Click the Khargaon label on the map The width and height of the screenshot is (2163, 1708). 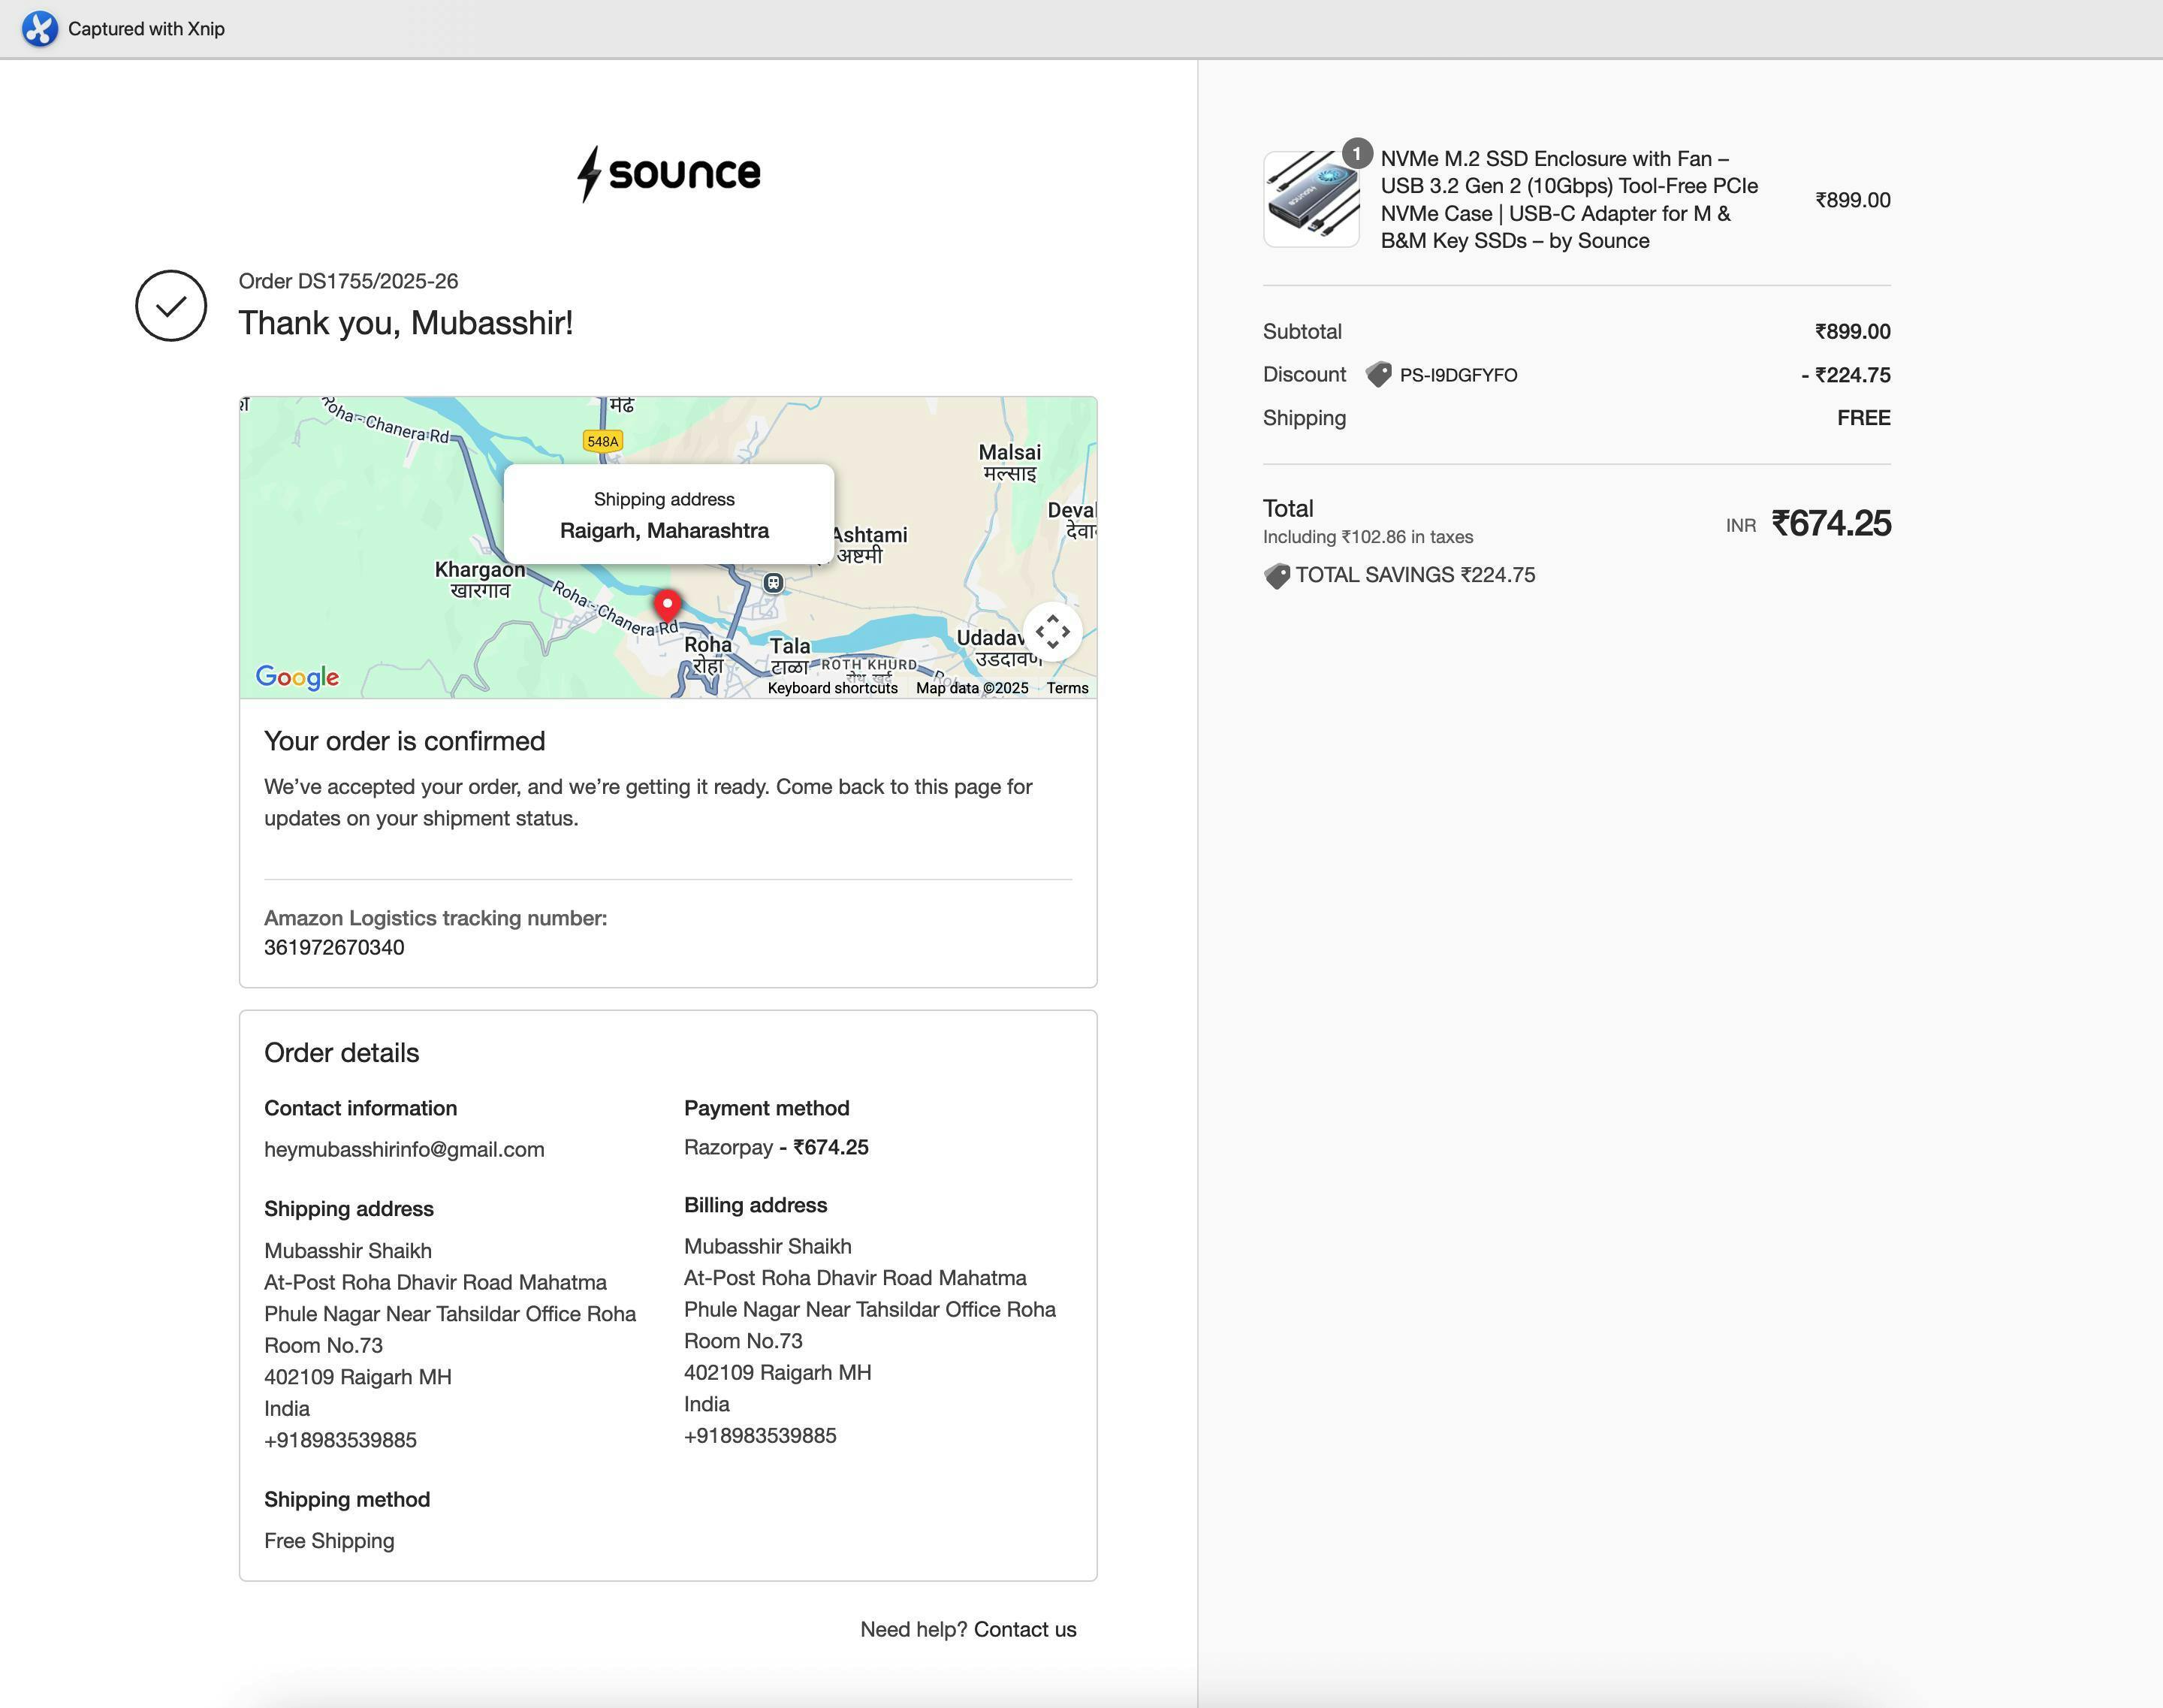point(479,579)
